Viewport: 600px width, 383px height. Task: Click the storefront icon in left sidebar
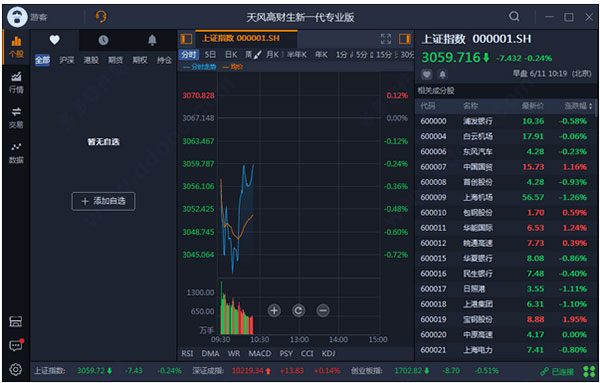click(x=16, y=321)
